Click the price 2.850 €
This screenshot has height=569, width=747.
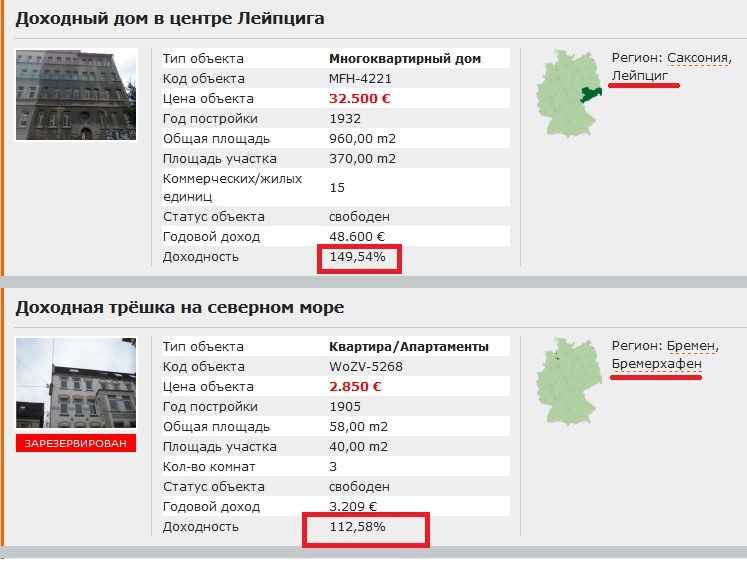tap(355, 387)
